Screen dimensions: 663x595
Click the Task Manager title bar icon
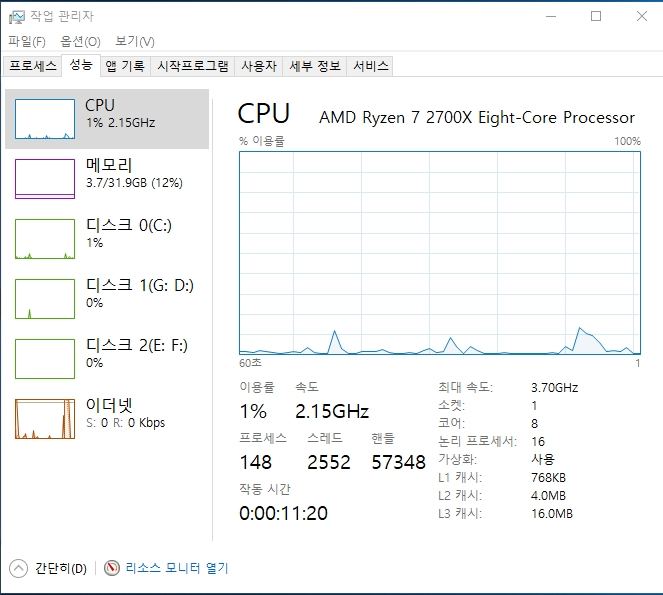[x=15, y=16]
